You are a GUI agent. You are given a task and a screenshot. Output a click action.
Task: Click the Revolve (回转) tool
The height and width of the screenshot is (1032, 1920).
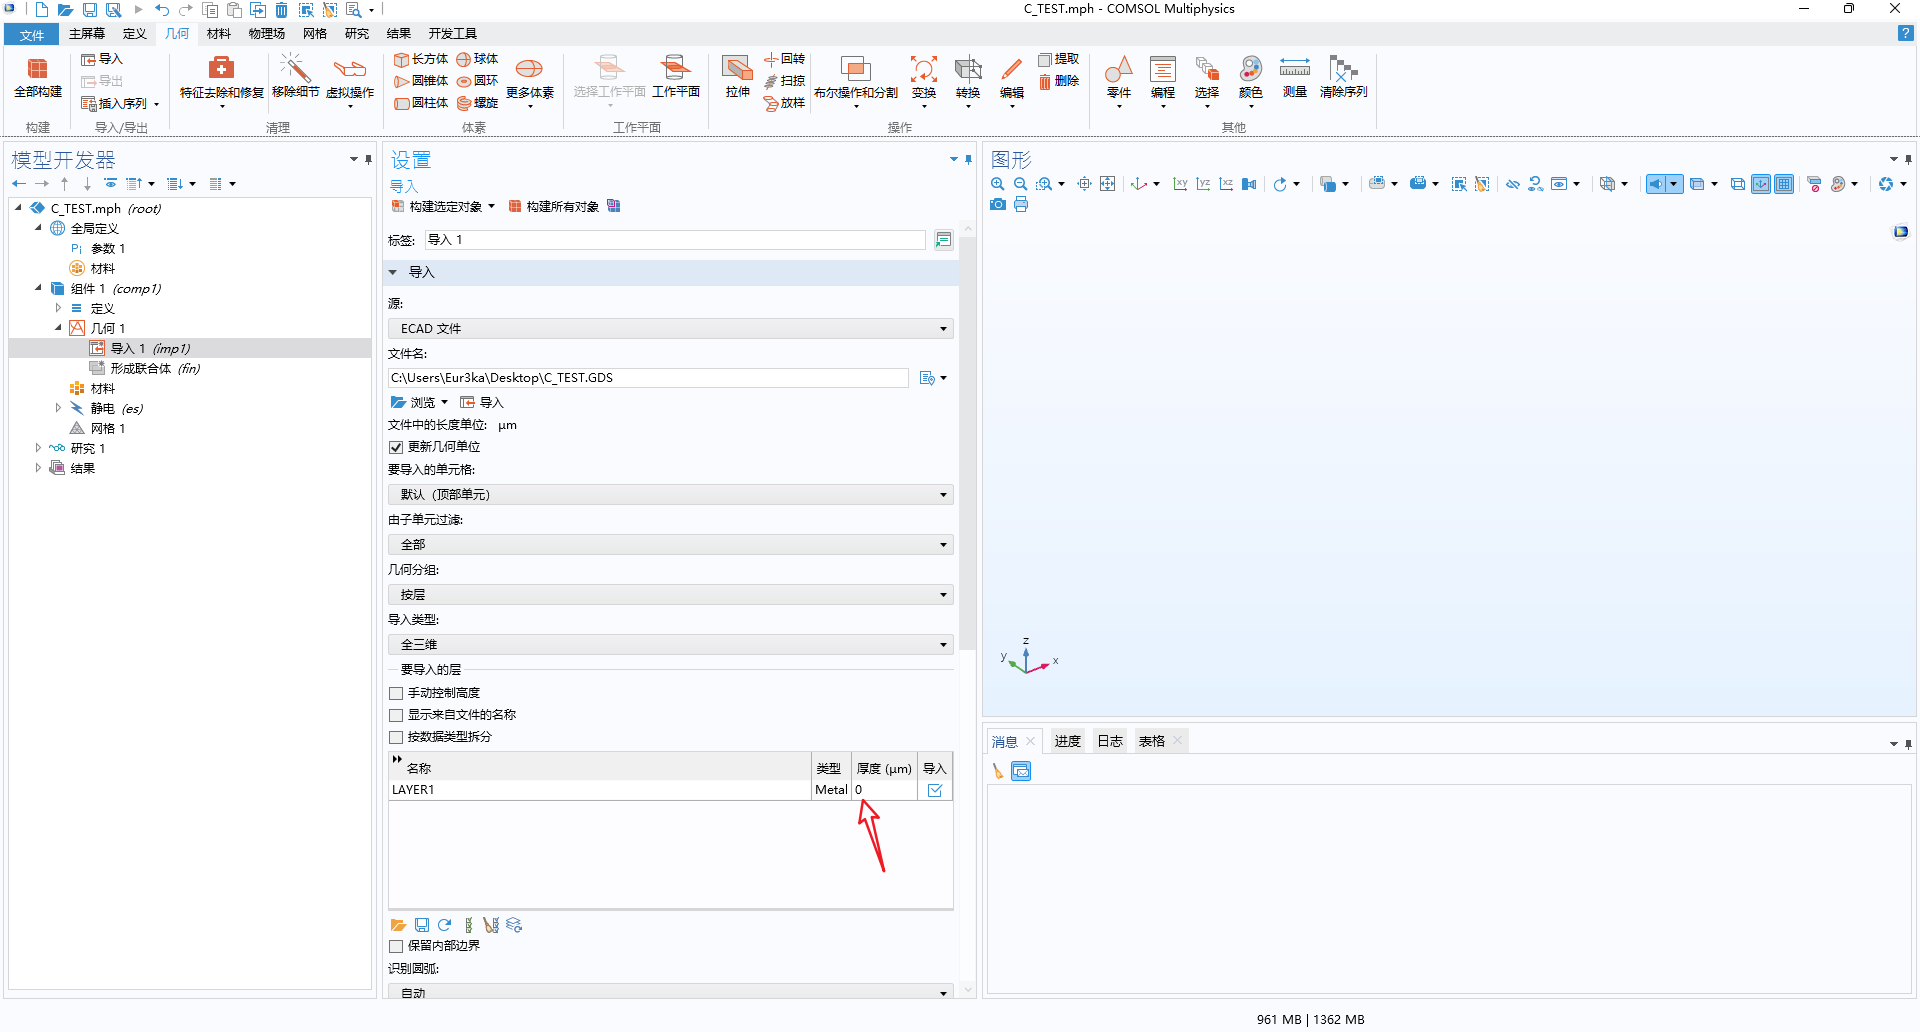[785, 59]
